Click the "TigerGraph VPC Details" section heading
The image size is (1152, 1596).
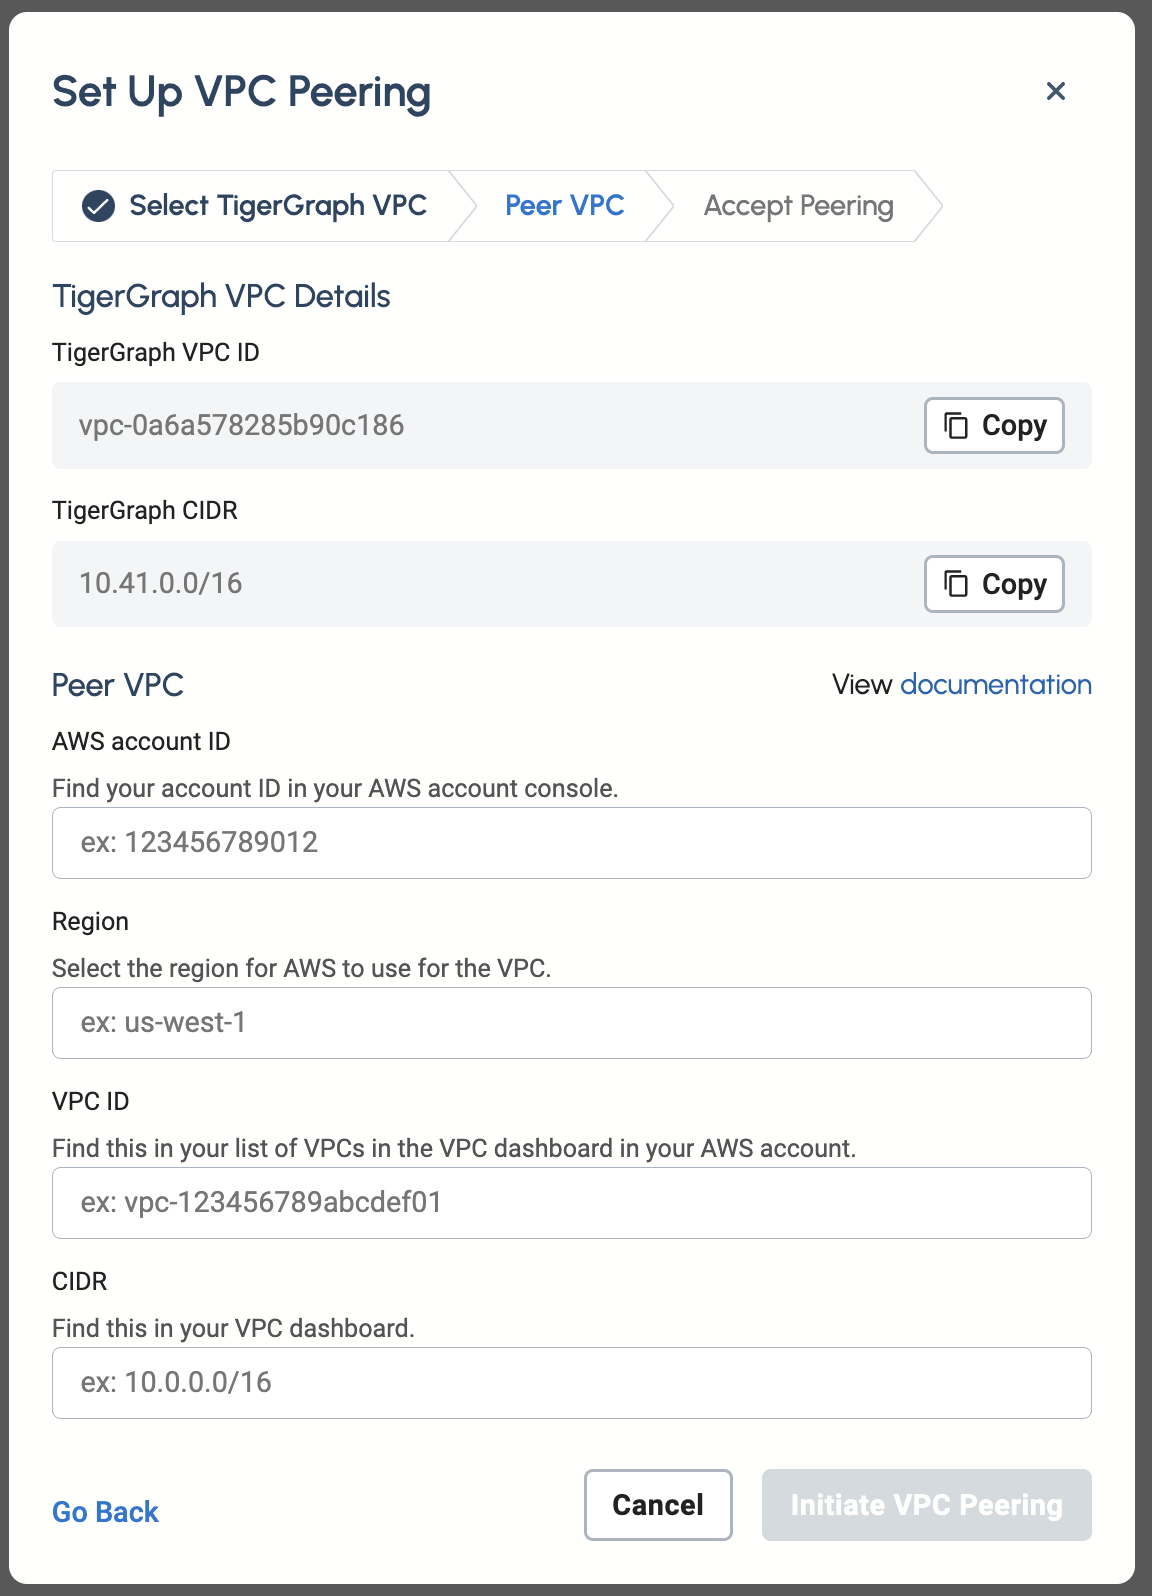(221, 297)
